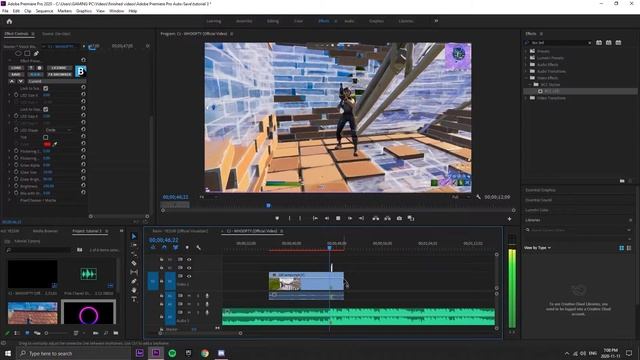Enable the checkbox above color swatch
Viewport: 640px width, 360px height.
(x=46, y=138)
